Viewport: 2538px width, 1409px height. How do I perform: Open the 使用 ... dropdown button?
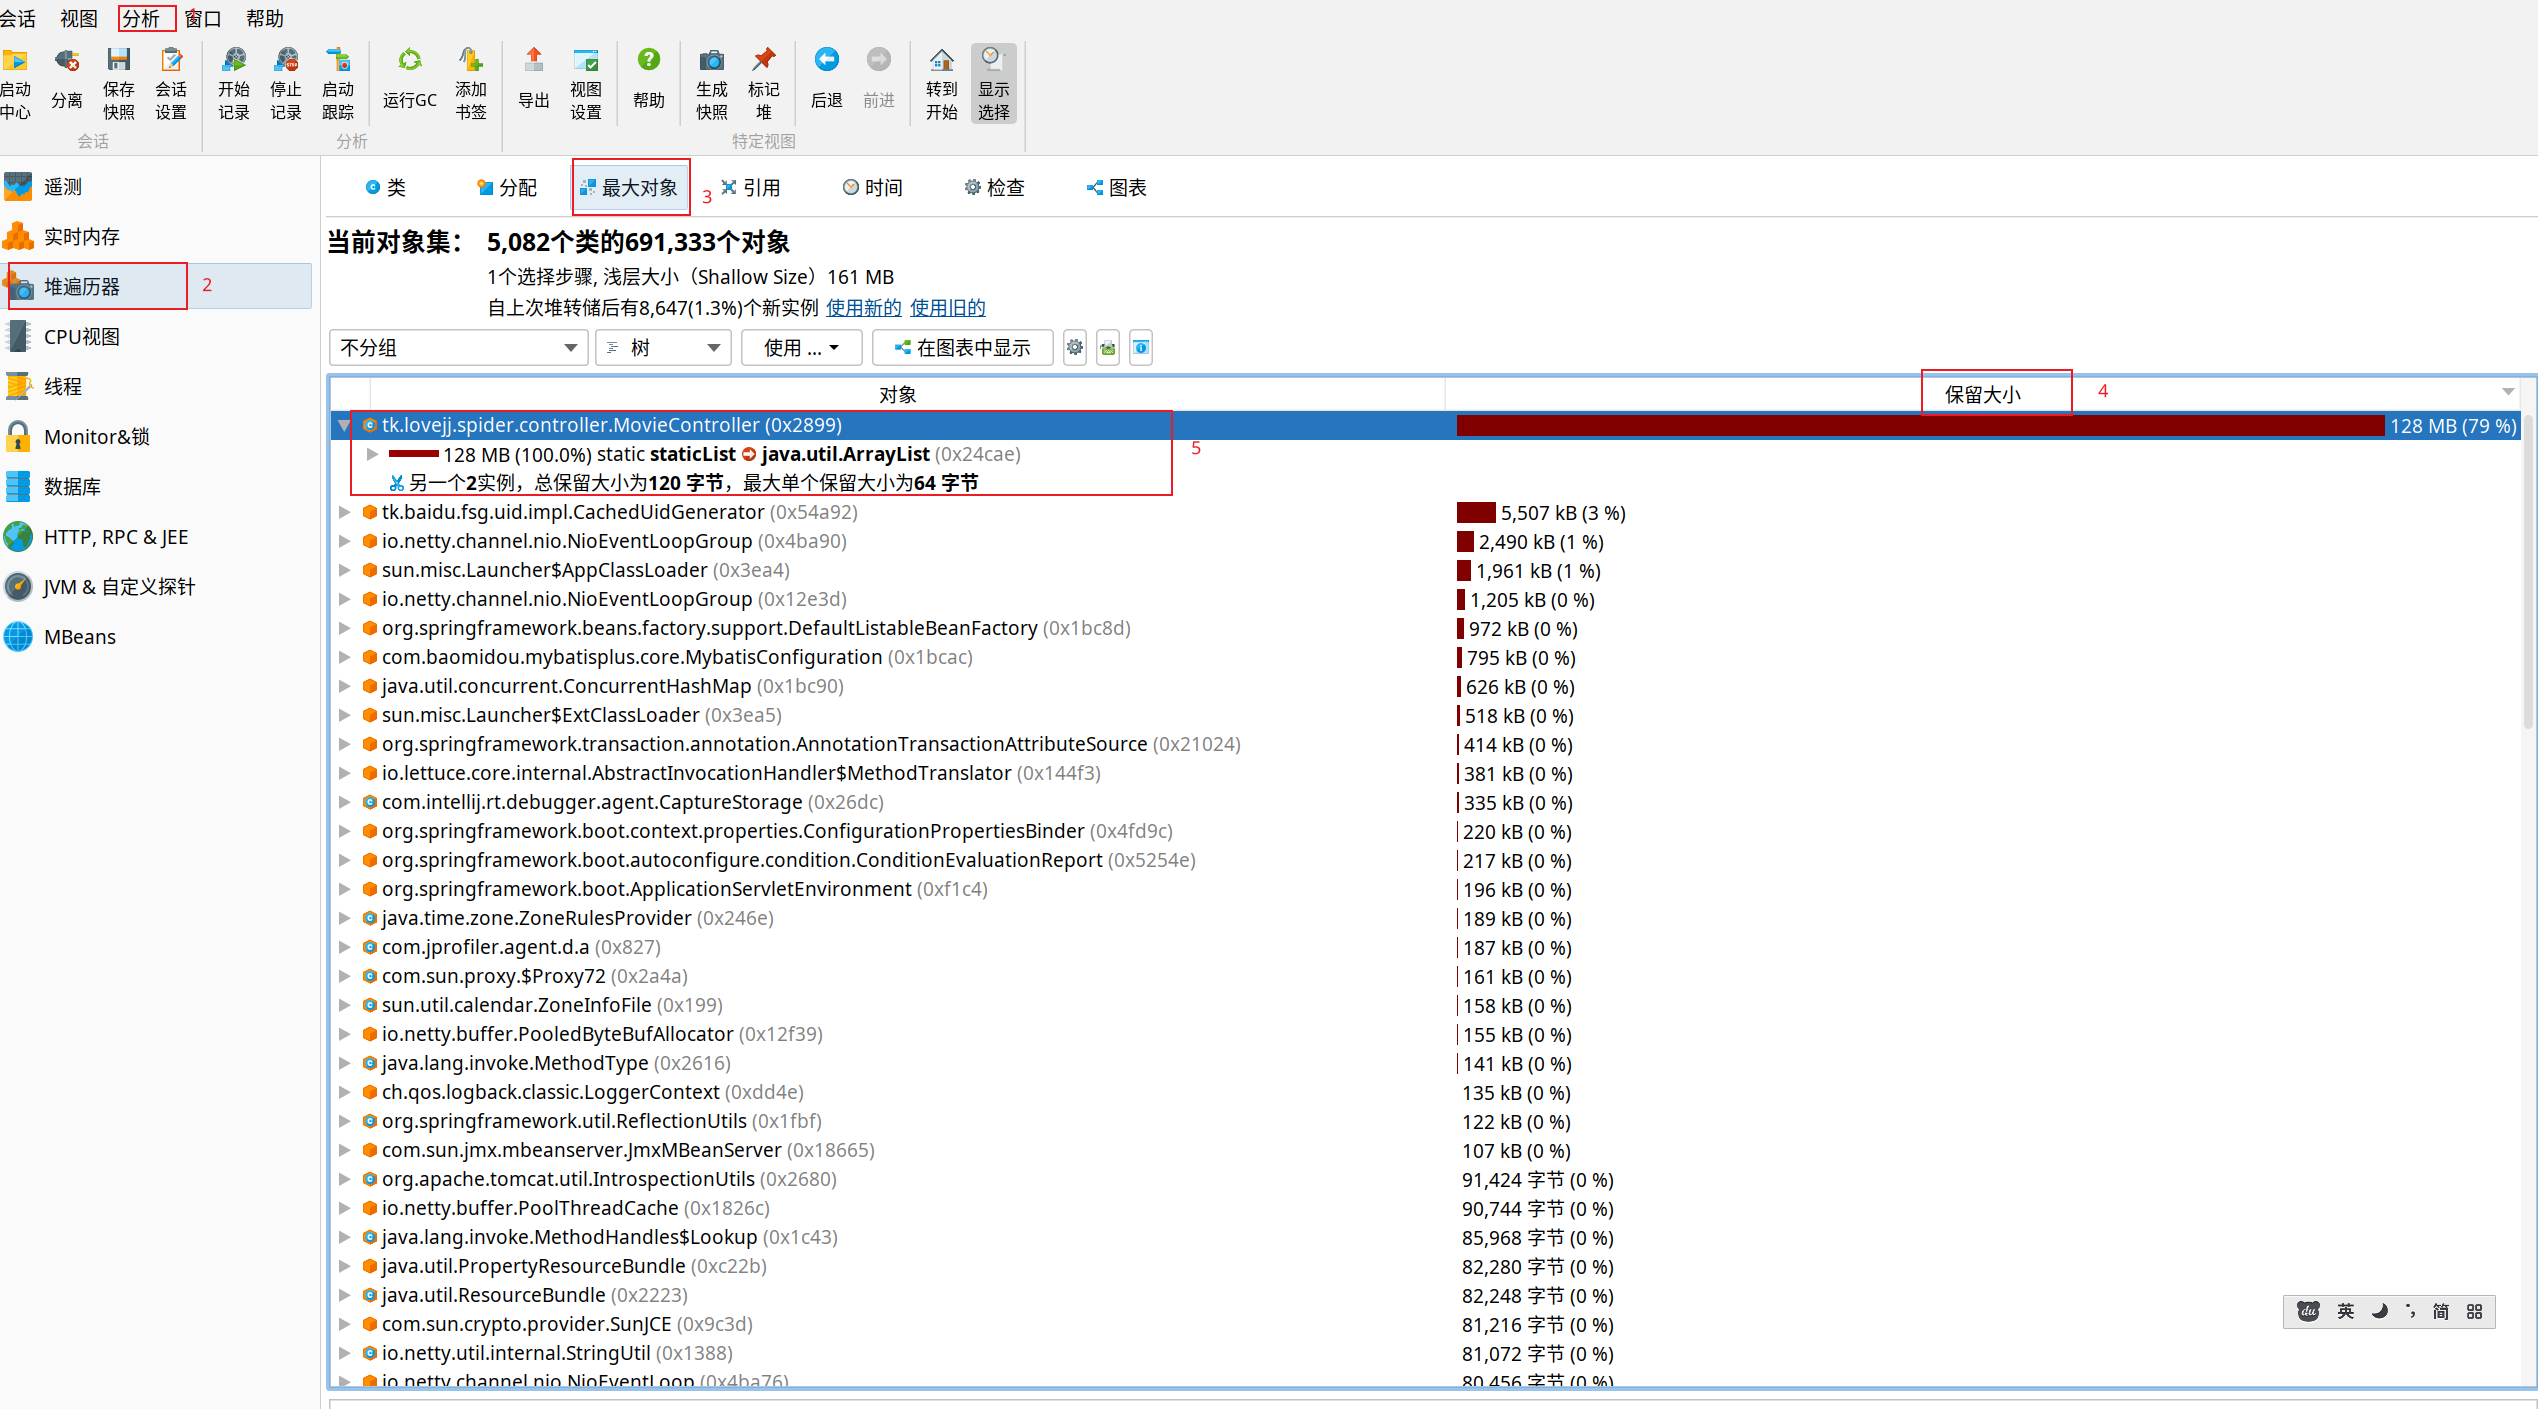pos(800,348)
